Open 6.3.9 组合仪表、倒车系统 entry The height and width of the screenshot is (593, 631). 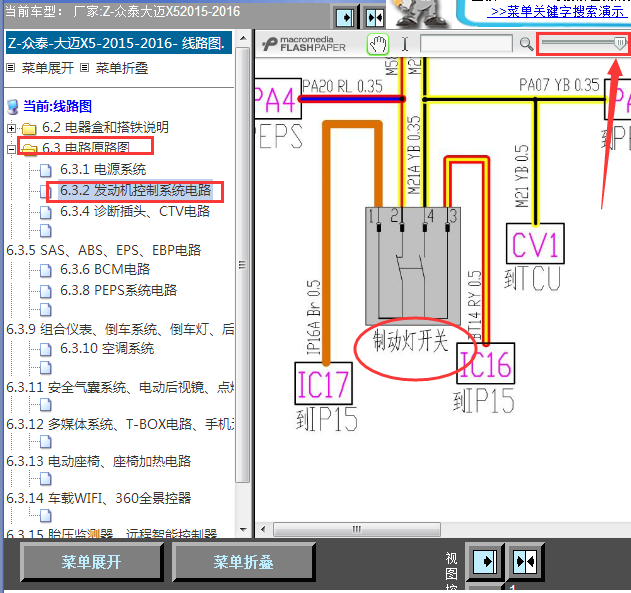pos(120,329)
